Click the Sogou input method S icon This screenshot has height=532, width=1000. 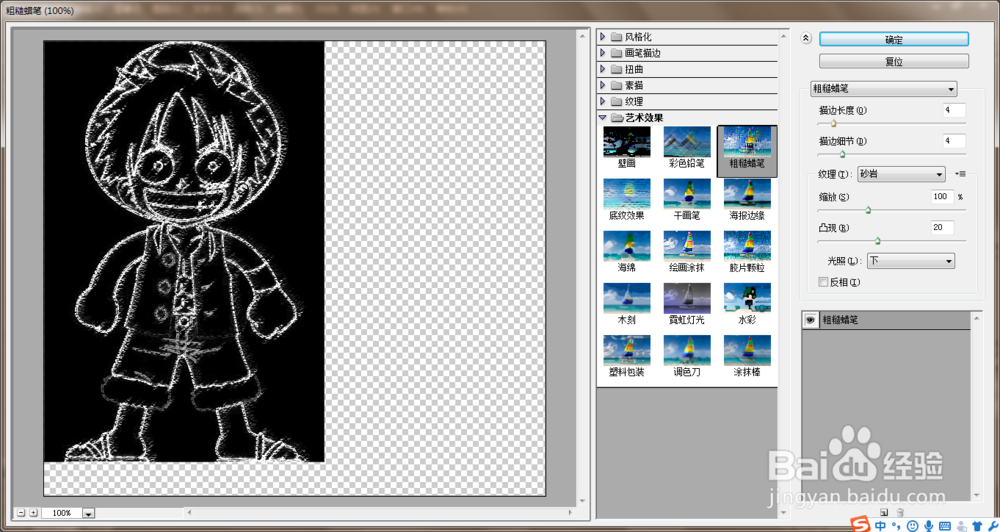pos(862,524)
